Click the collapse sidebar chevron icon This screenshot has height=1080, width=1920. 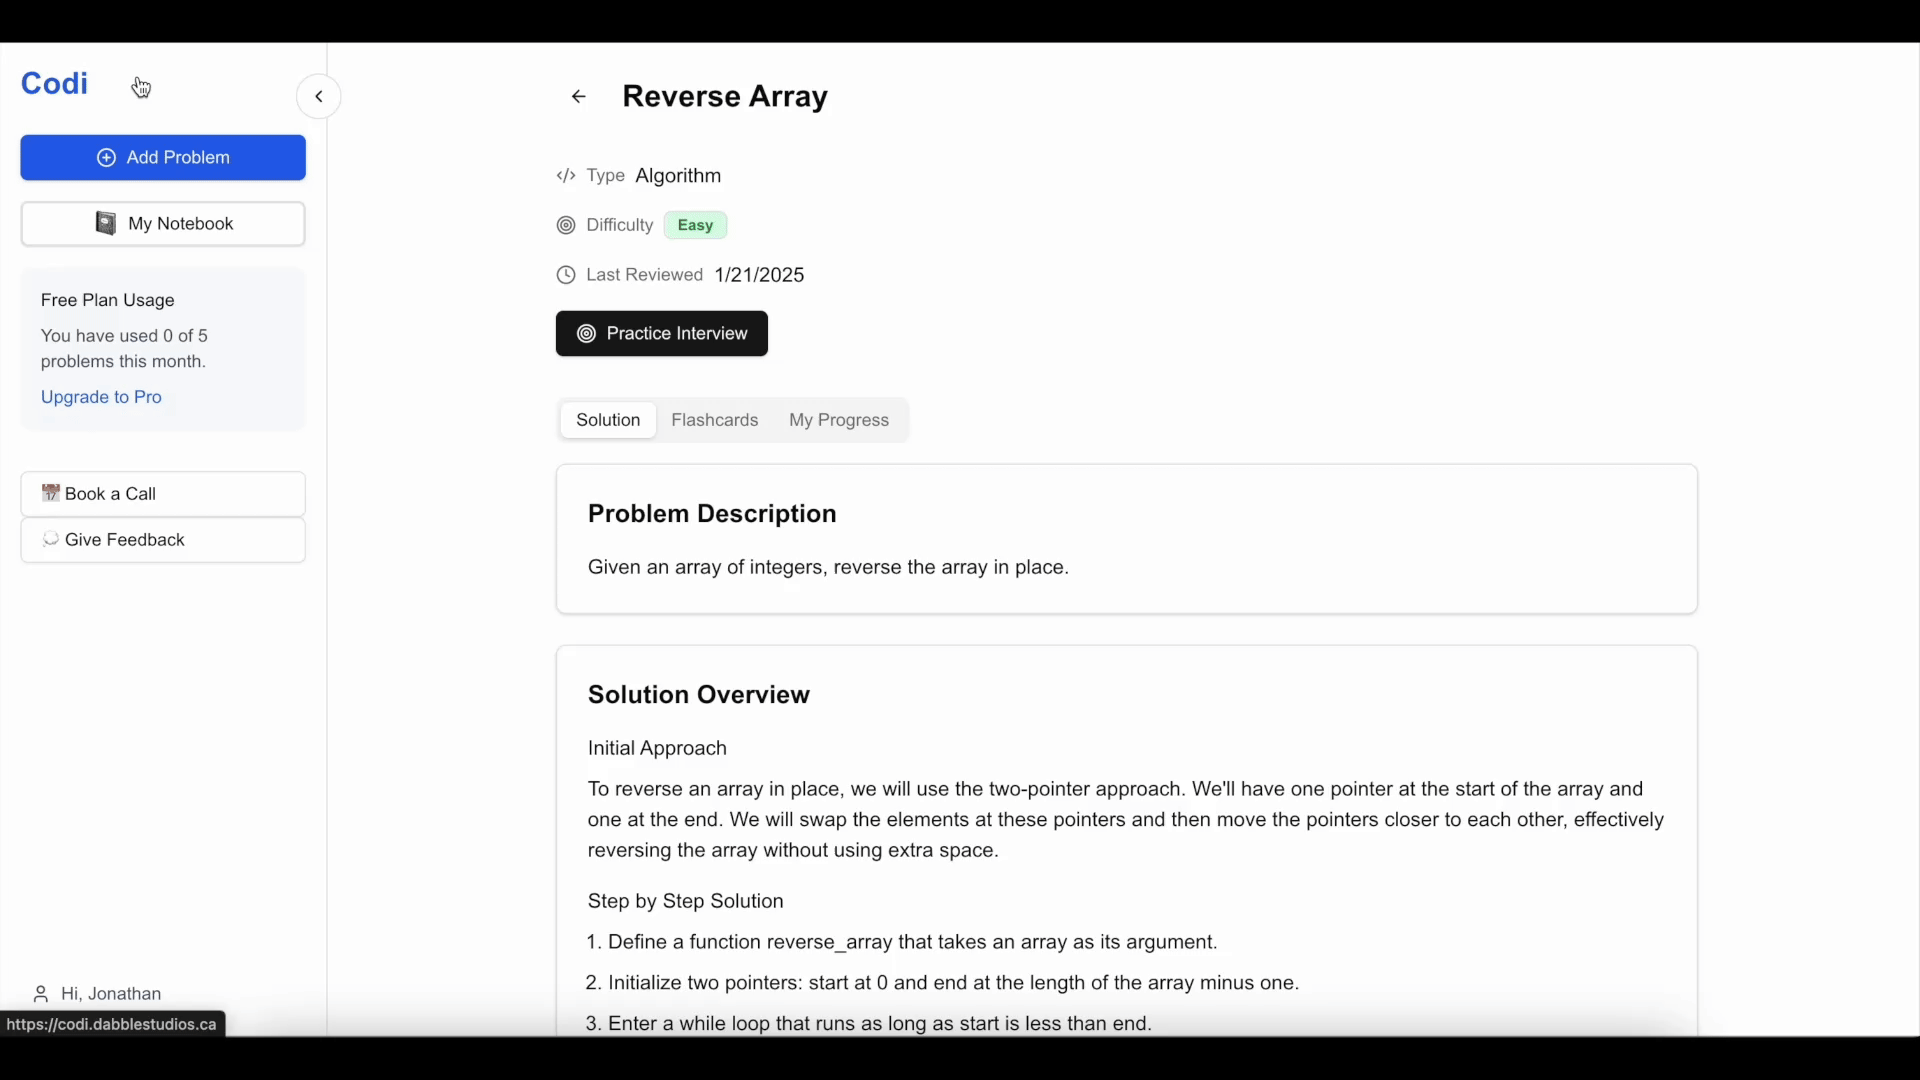tap(319, 96)
